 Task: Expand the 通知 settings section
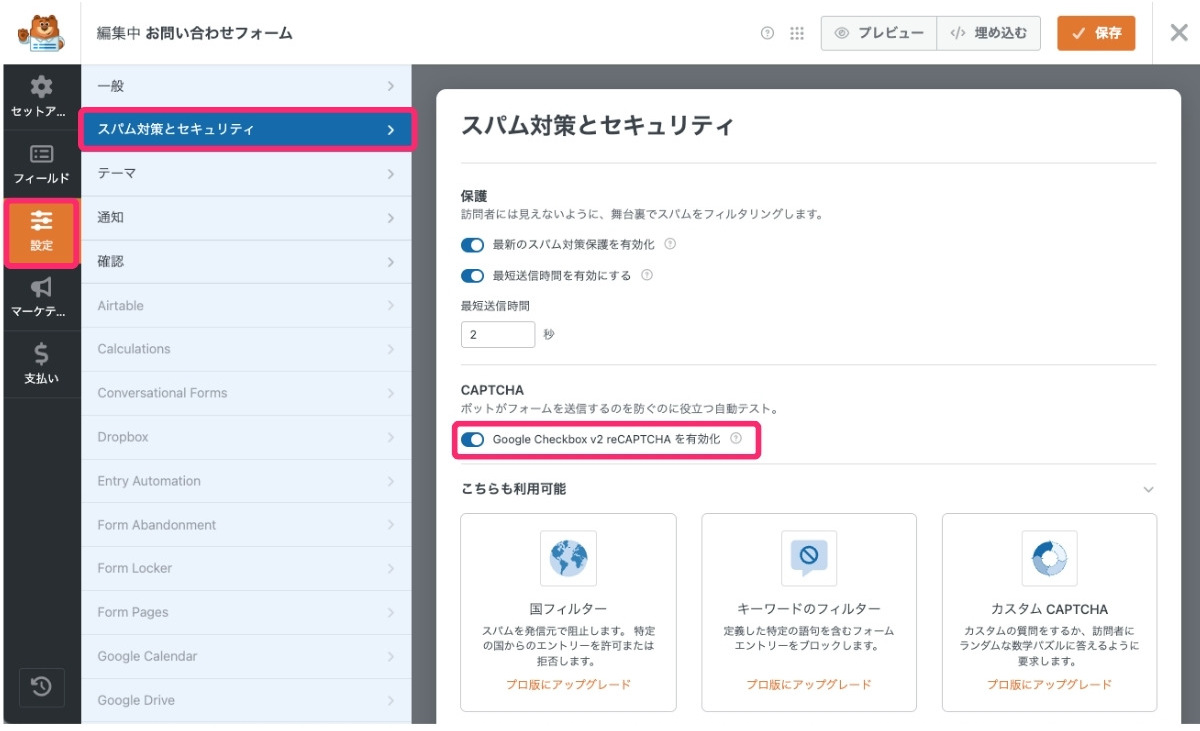[x=245, y=217]
